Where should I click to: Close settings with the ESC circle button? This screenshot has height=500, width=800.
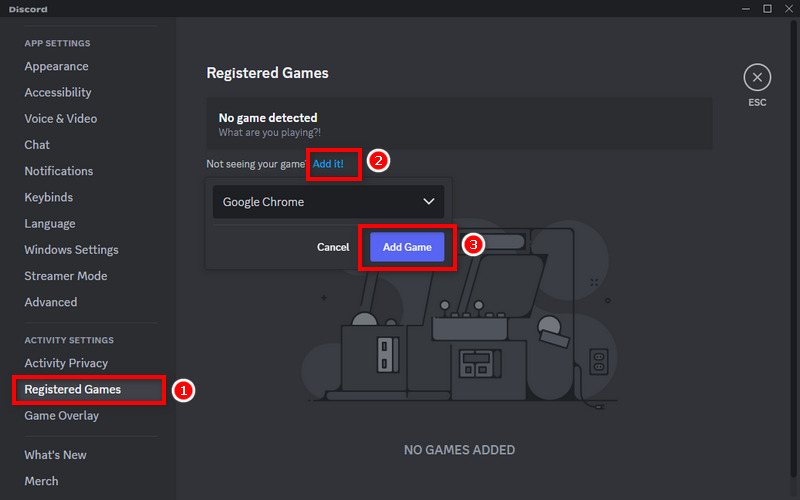pyautogui.click(x=757, y=78)
